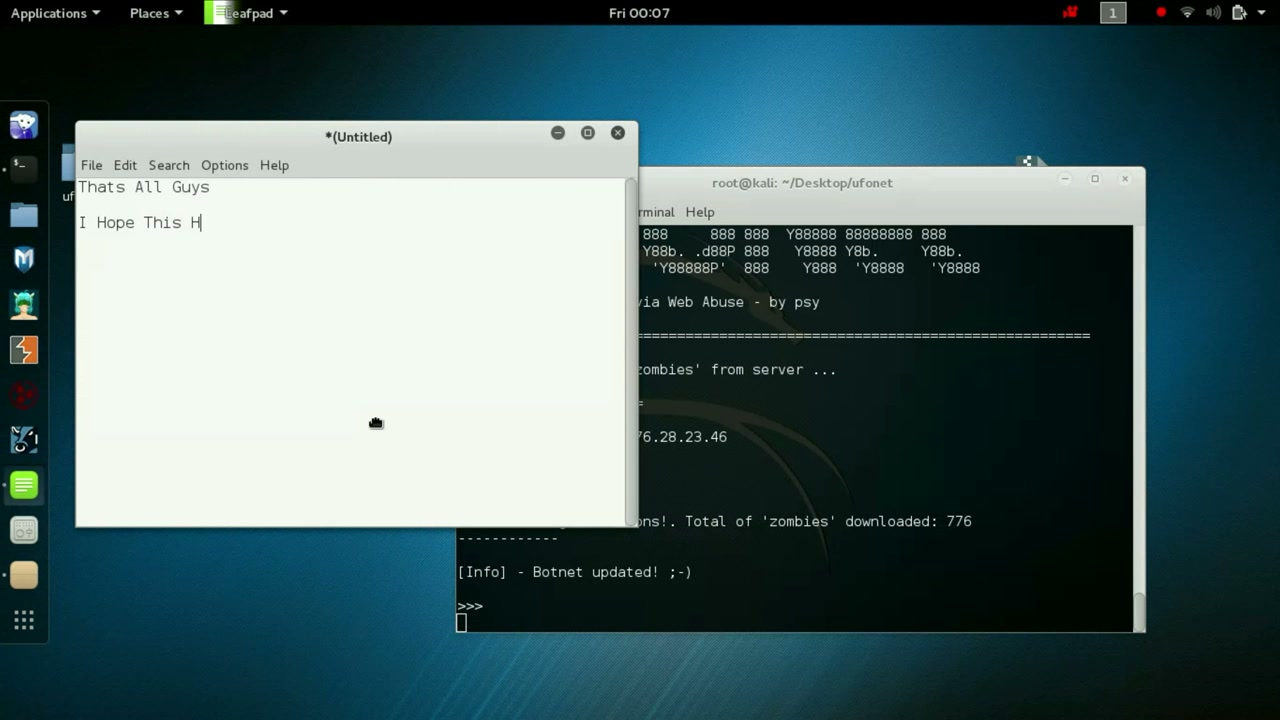Open the terminal's Help menu
The image size is (1280, 720).
[x=700, y=212]
